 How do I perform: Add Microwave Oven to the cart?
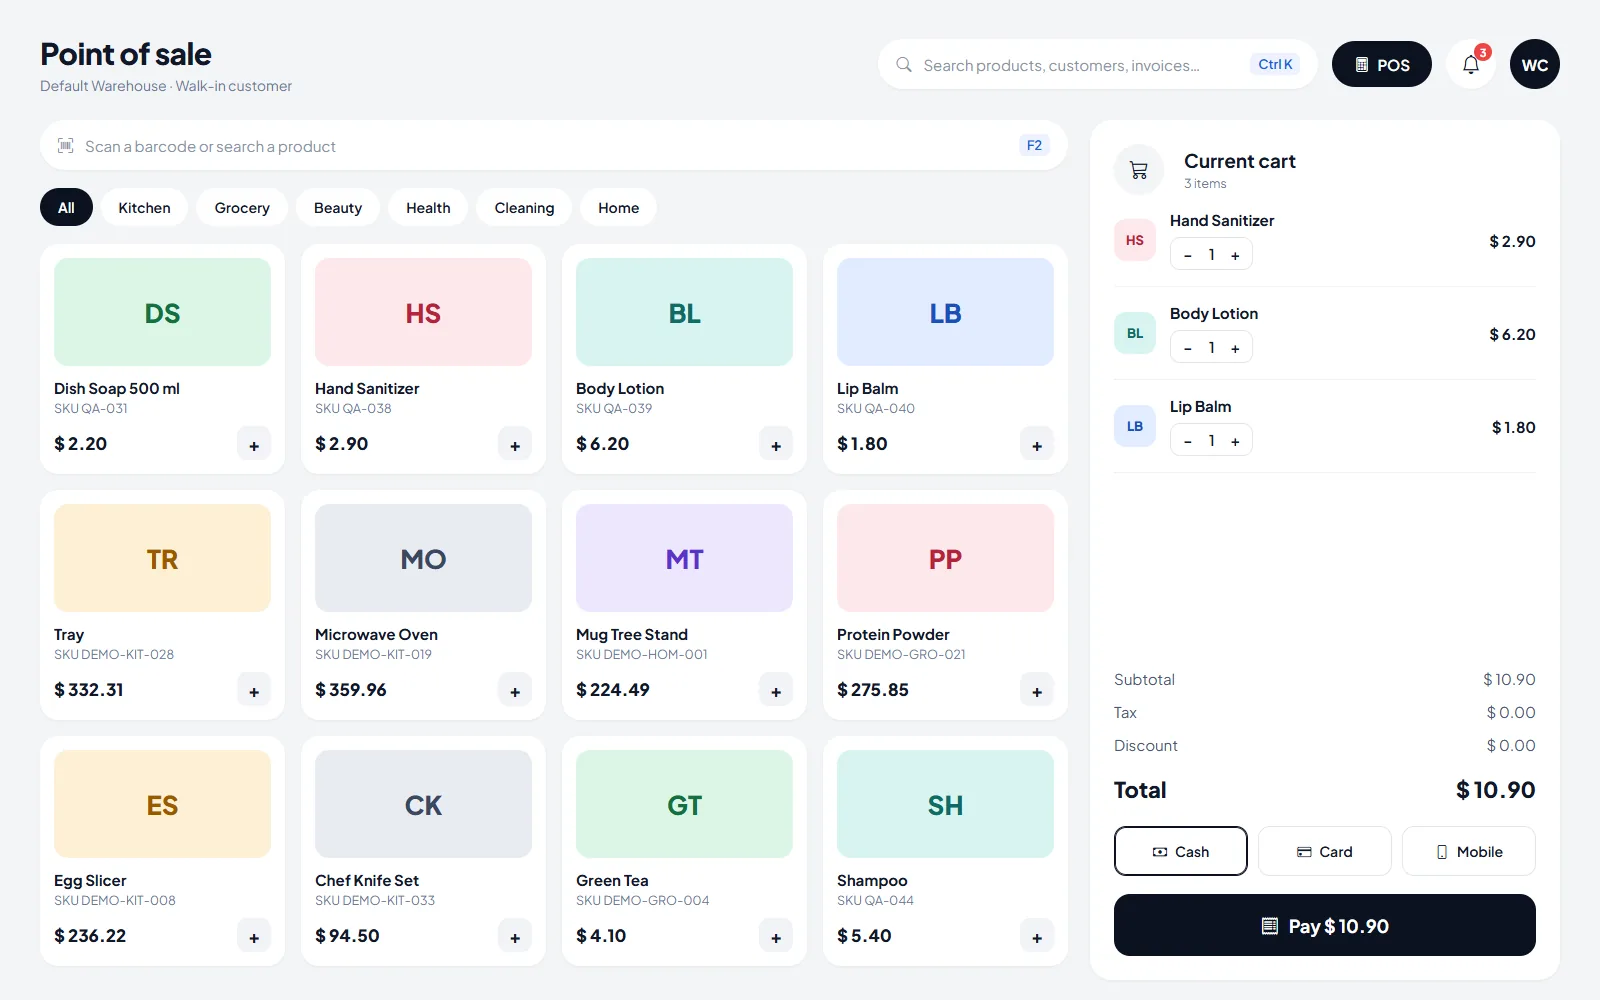[x=515, y=691]
